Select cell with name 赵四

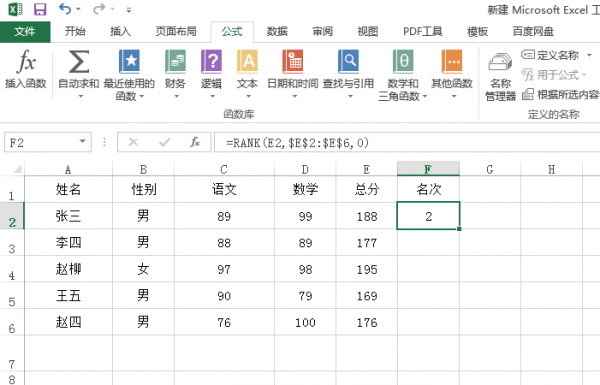pyautogui.click(x=68, y=322)
